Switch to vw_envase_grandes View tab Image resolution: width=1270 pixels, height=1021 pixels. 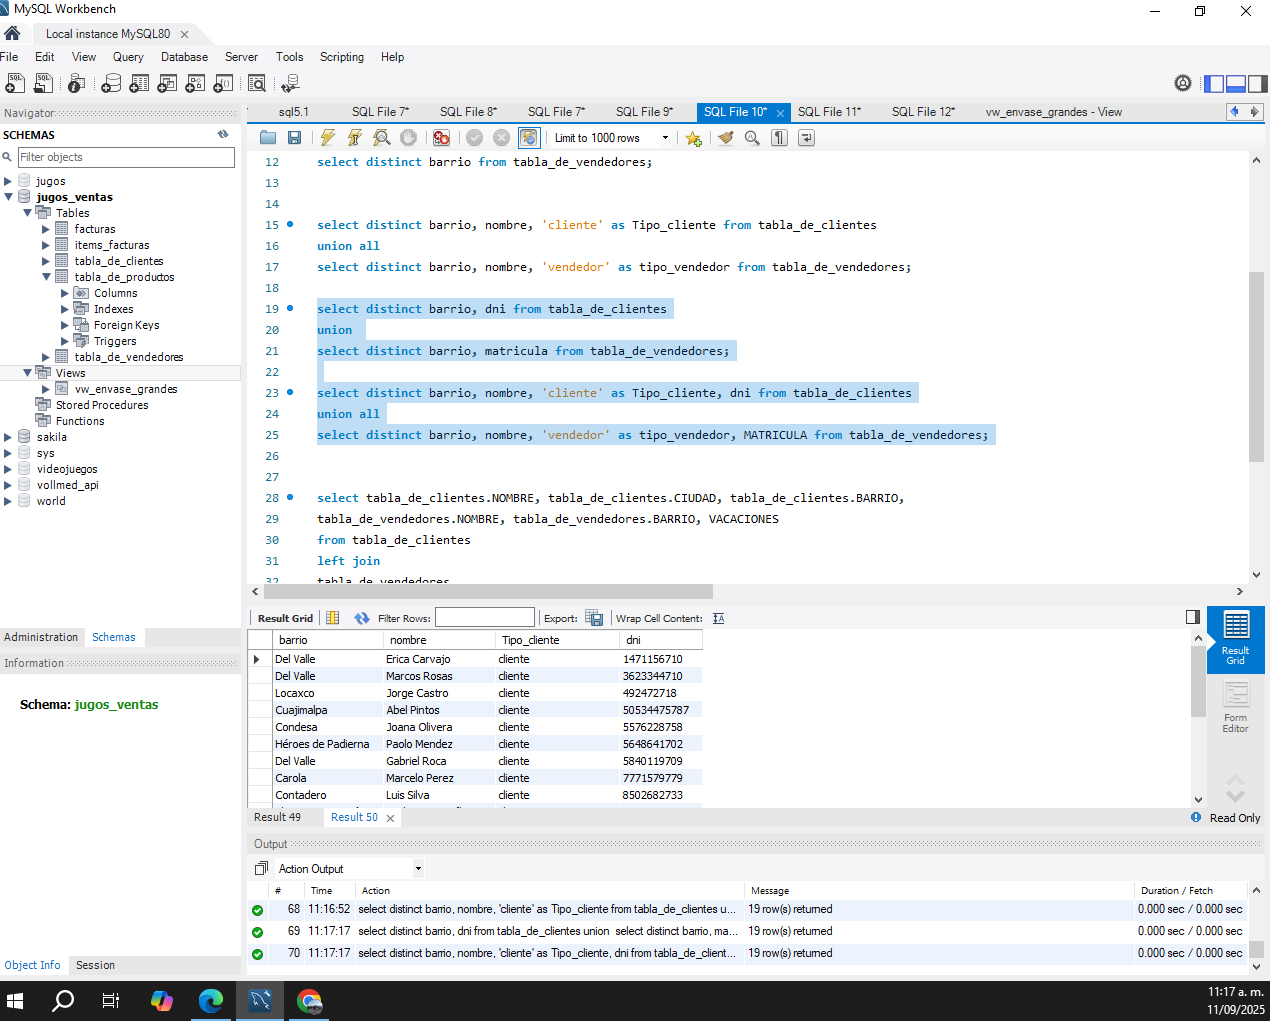(1053, 112)
